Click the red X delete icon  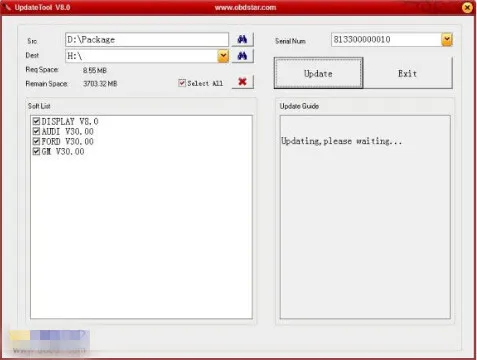(x=242, y=82)
